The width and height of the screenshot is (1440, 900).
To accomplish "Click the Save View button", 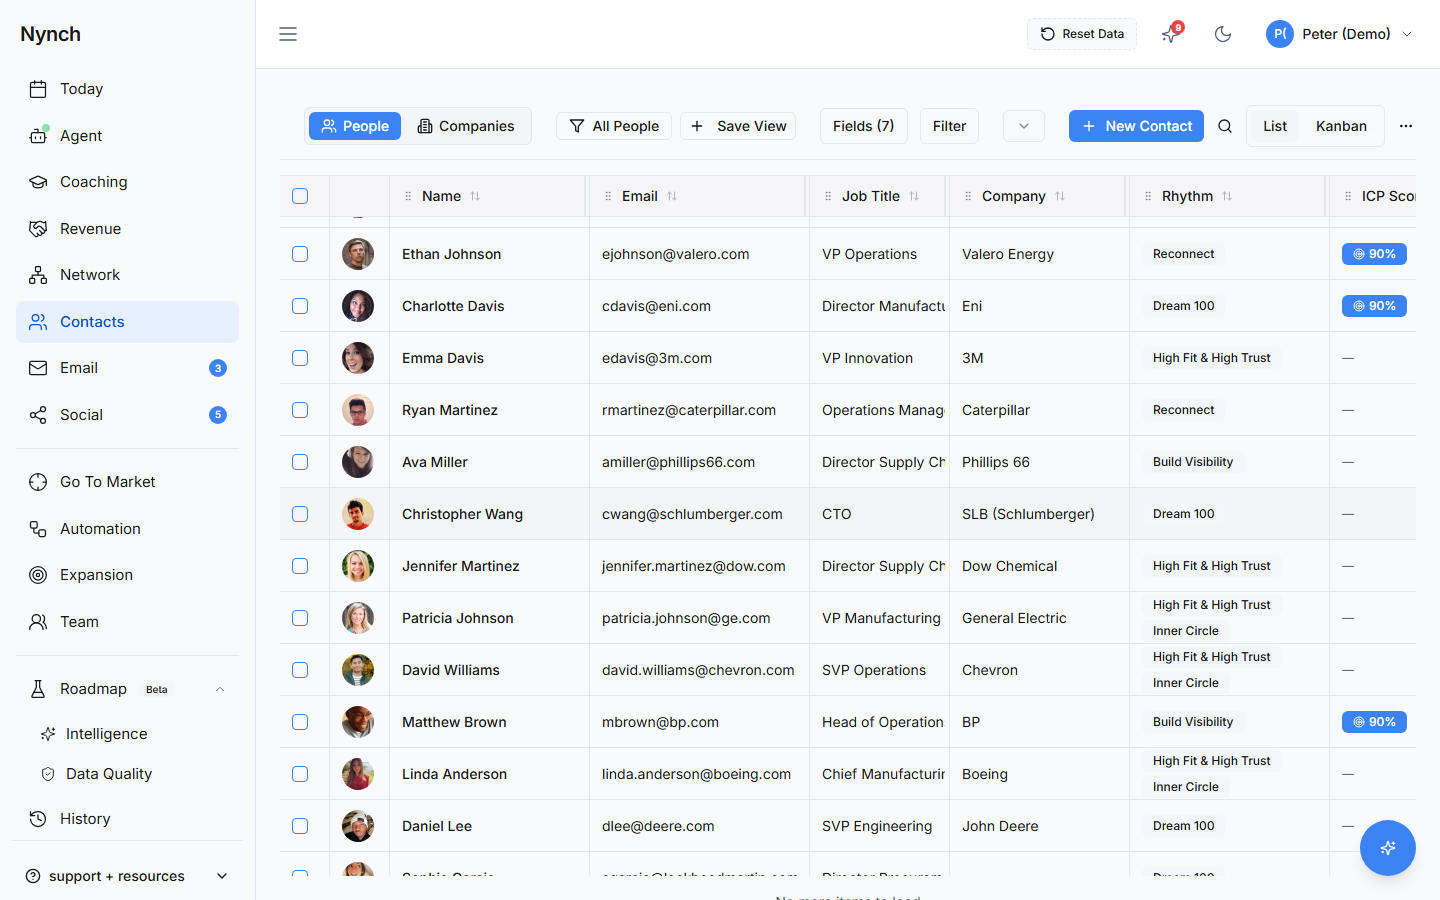I will tap(738, 126).
